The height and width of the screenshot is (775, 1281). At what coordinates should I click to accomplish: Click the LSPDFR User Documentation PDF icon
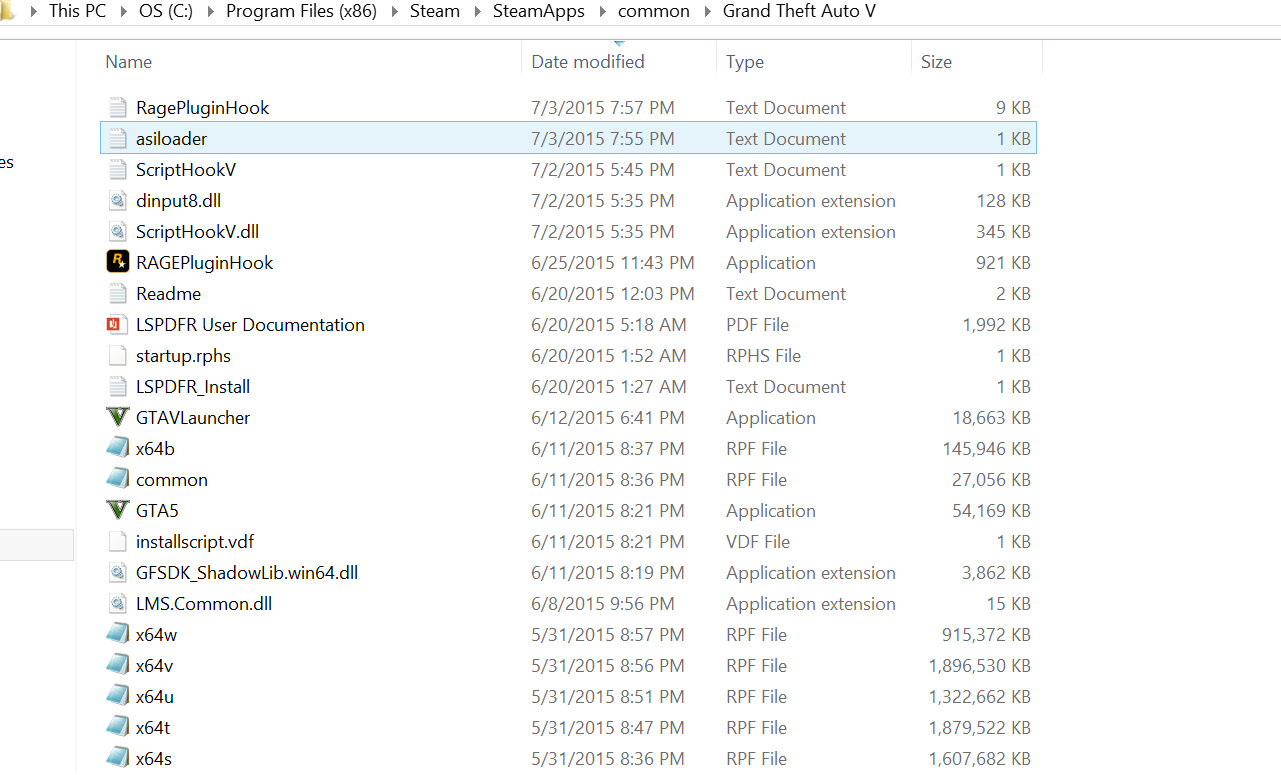[x=118, y=324]
